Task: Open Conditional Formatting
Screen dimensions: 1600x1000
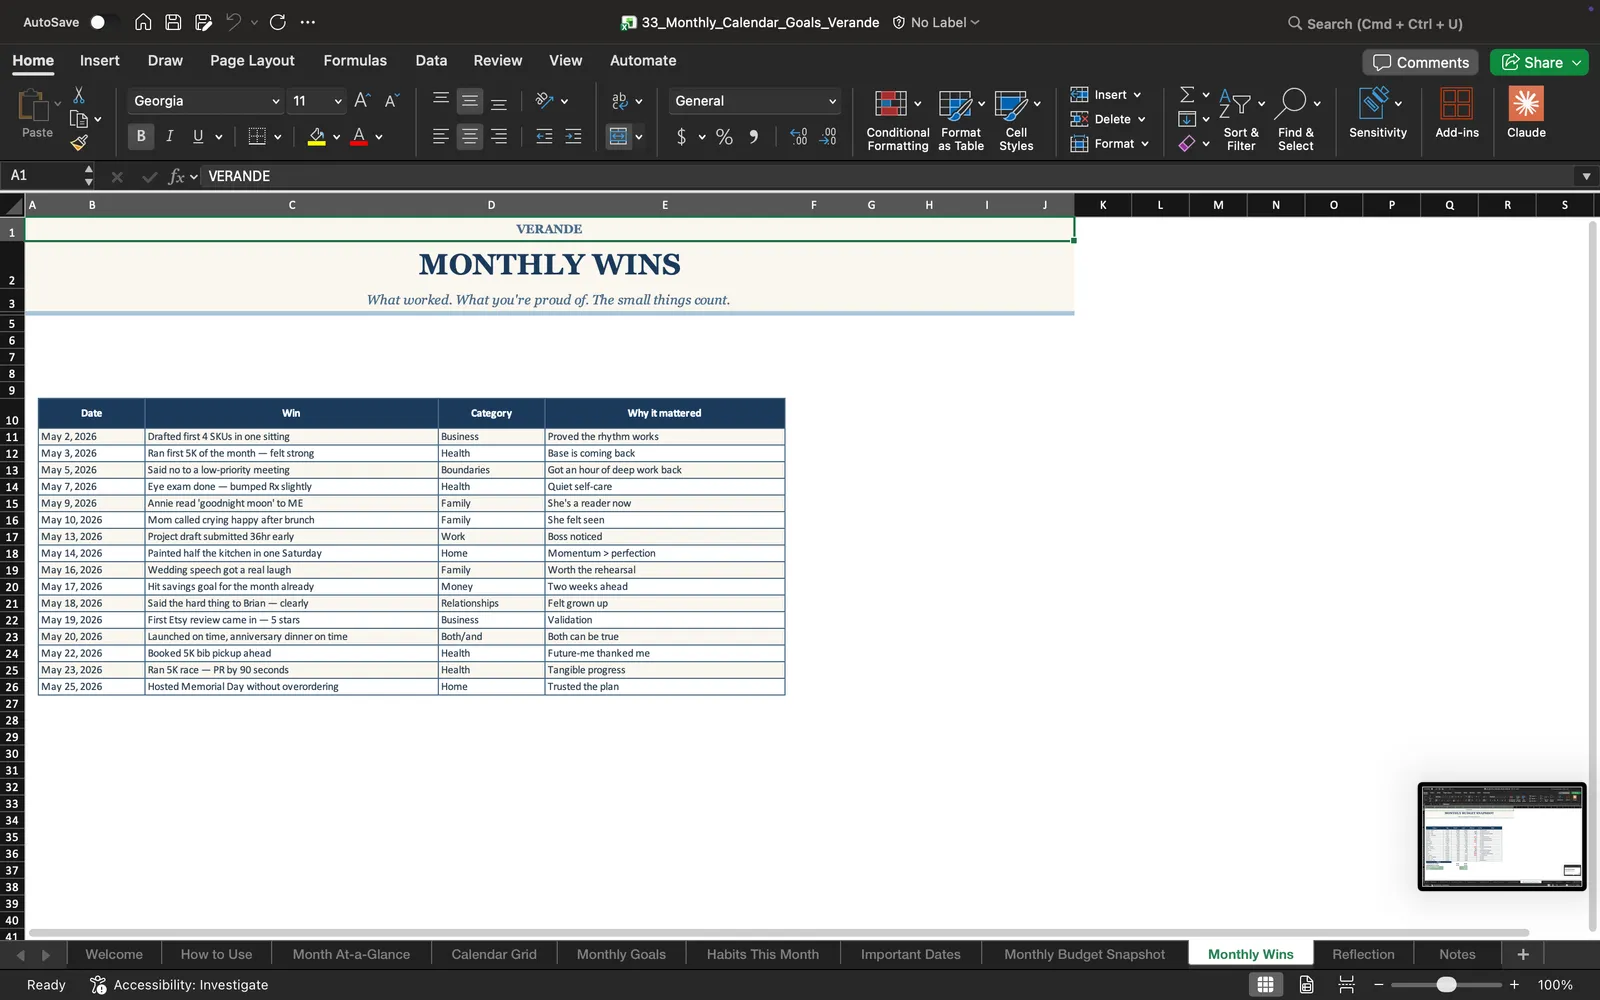Action: (x=897, y=120)
